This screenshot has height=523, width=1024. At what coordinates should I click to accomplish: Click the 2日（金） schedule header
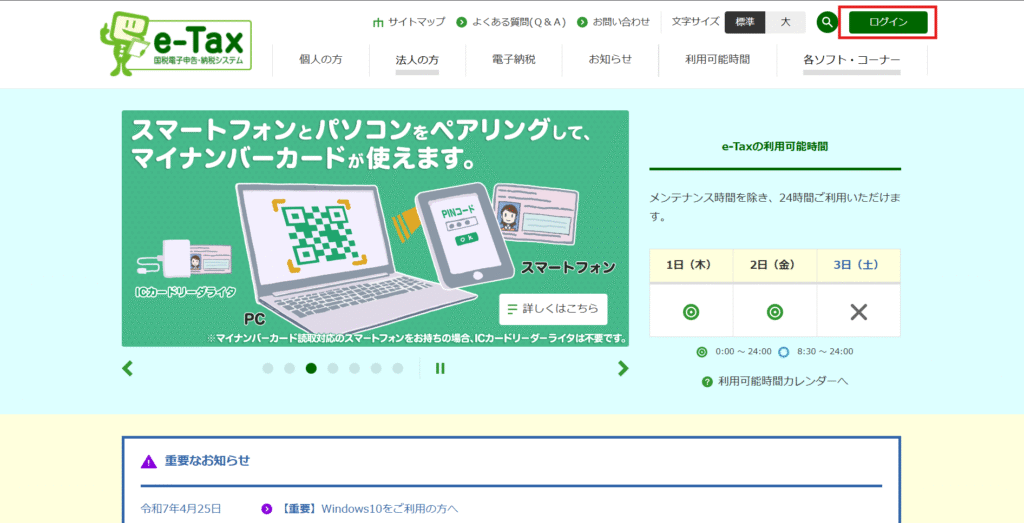coord(775,265)
